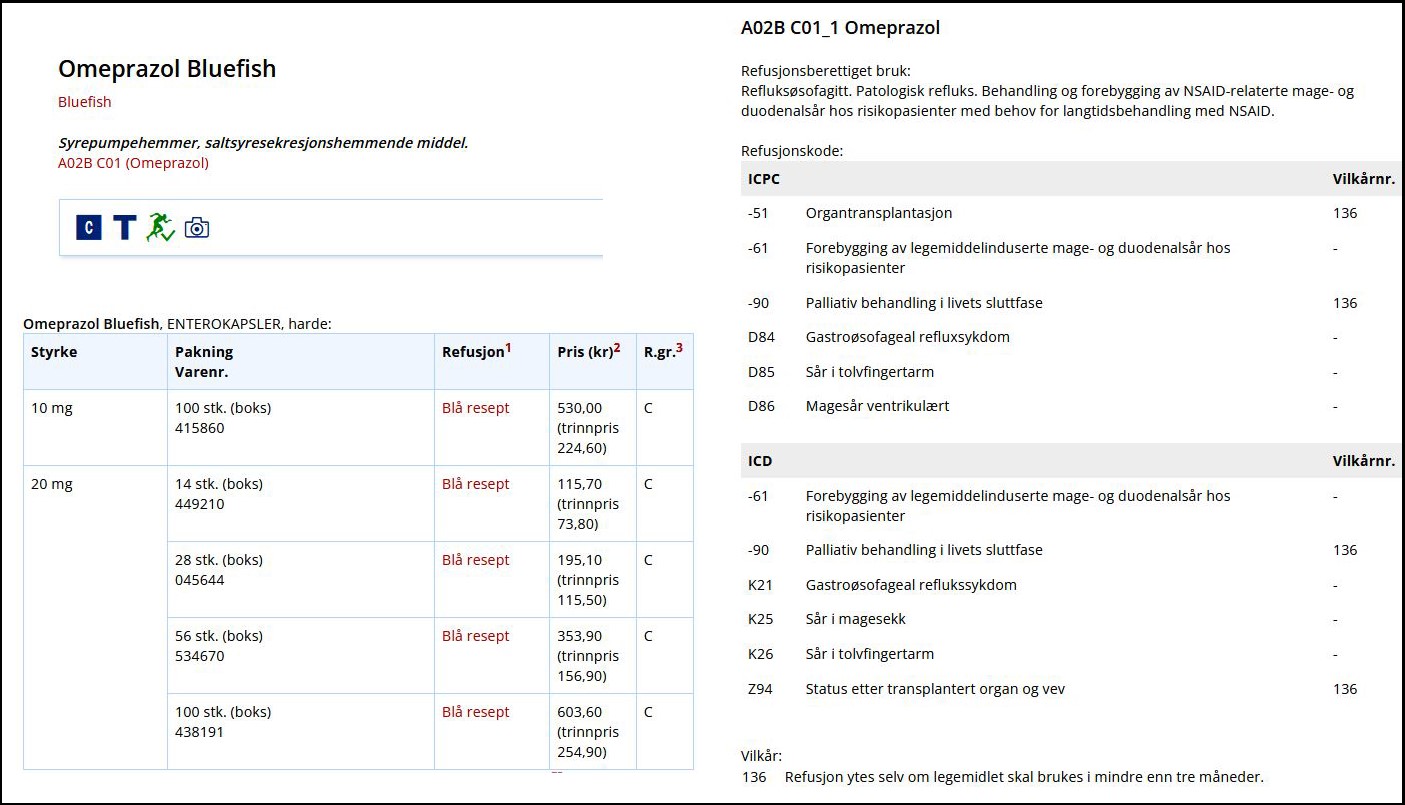The width and height of the screenshot is (1405, 805).
Task: Click Blå resept for 56 stk. package
Action: coord(476,636)
